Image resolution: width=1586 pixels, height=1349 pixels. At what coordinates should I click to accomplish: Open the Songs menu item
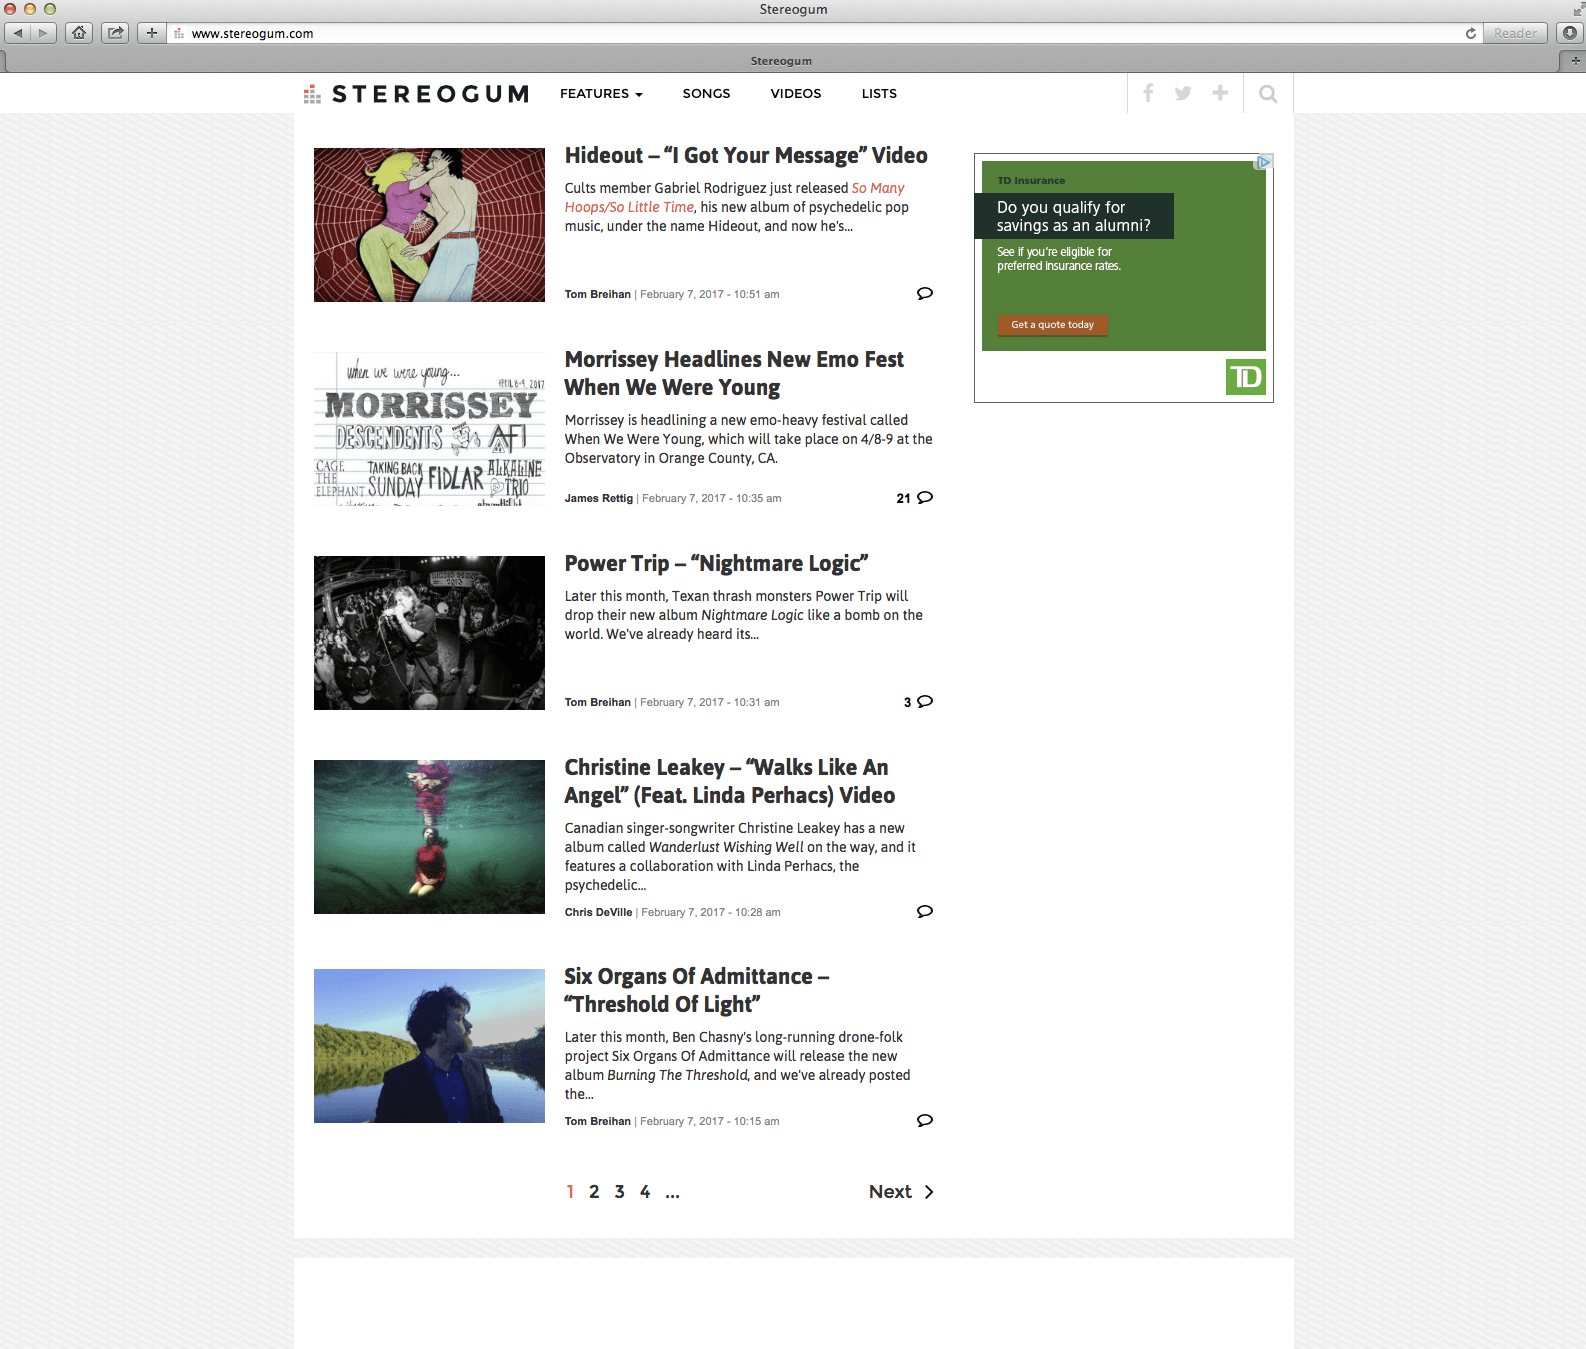(x=707, y=93)
